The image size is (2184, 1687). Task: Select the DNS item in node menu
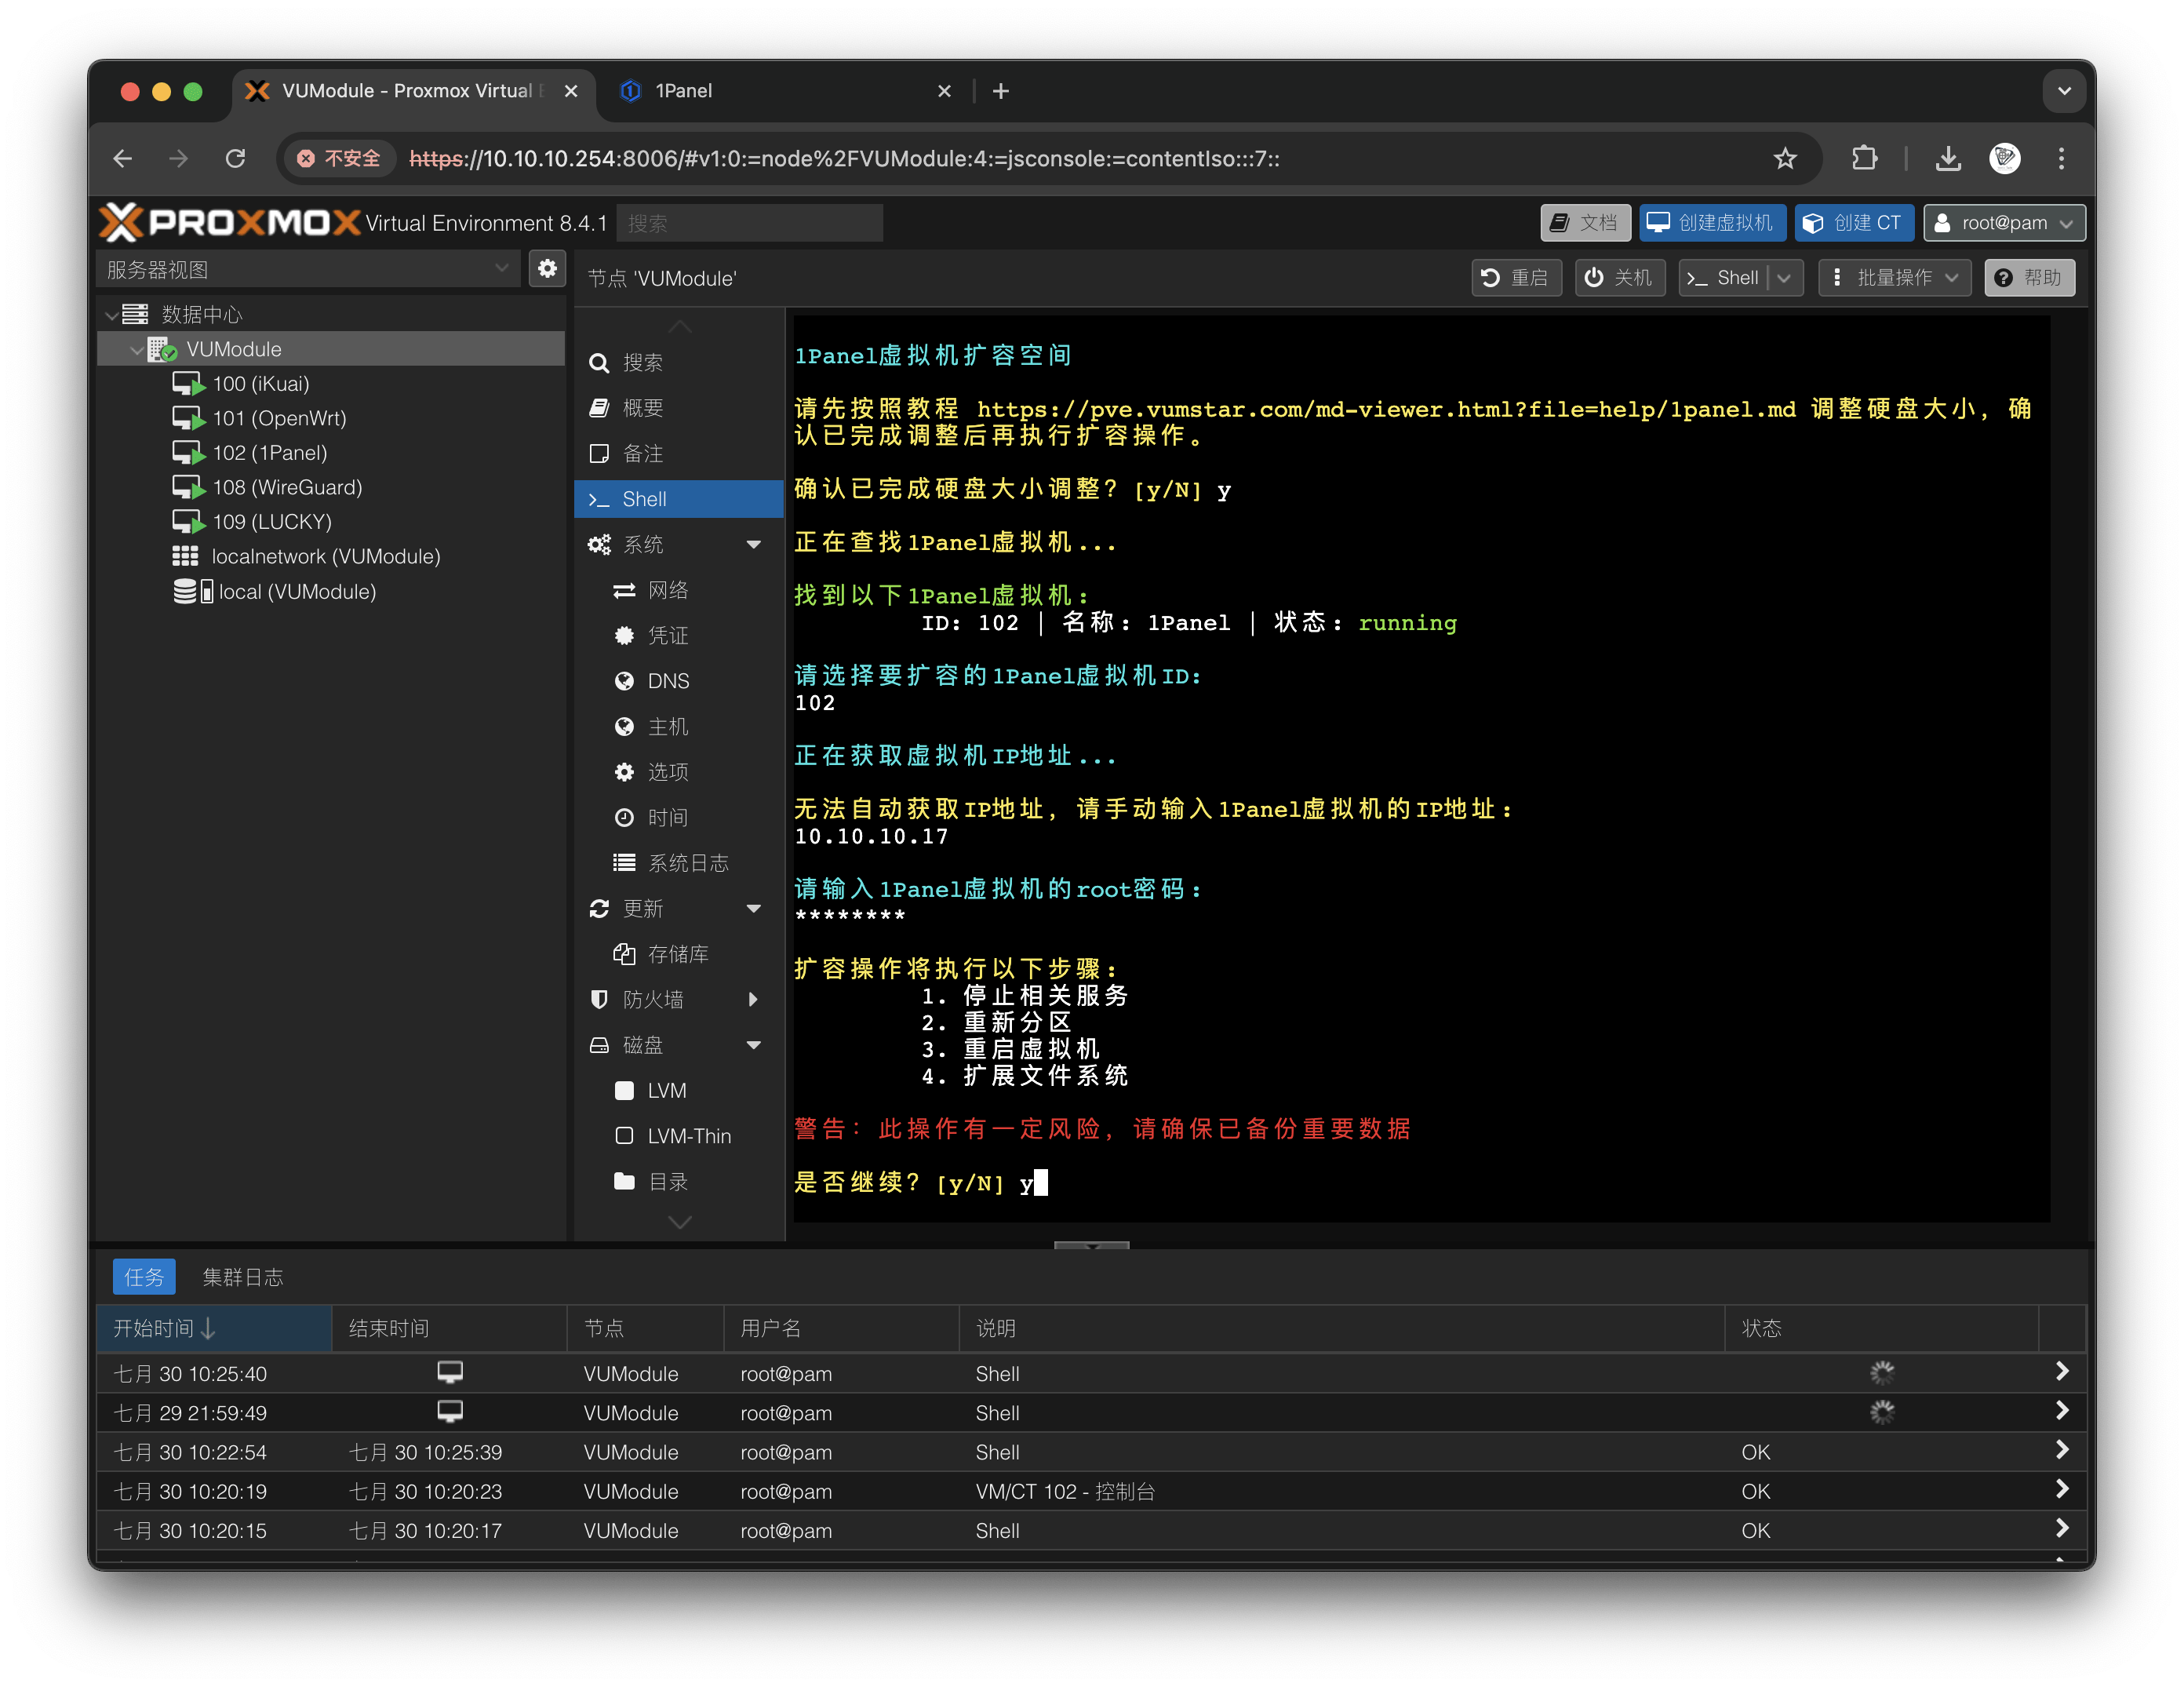(x=668, y=681)
